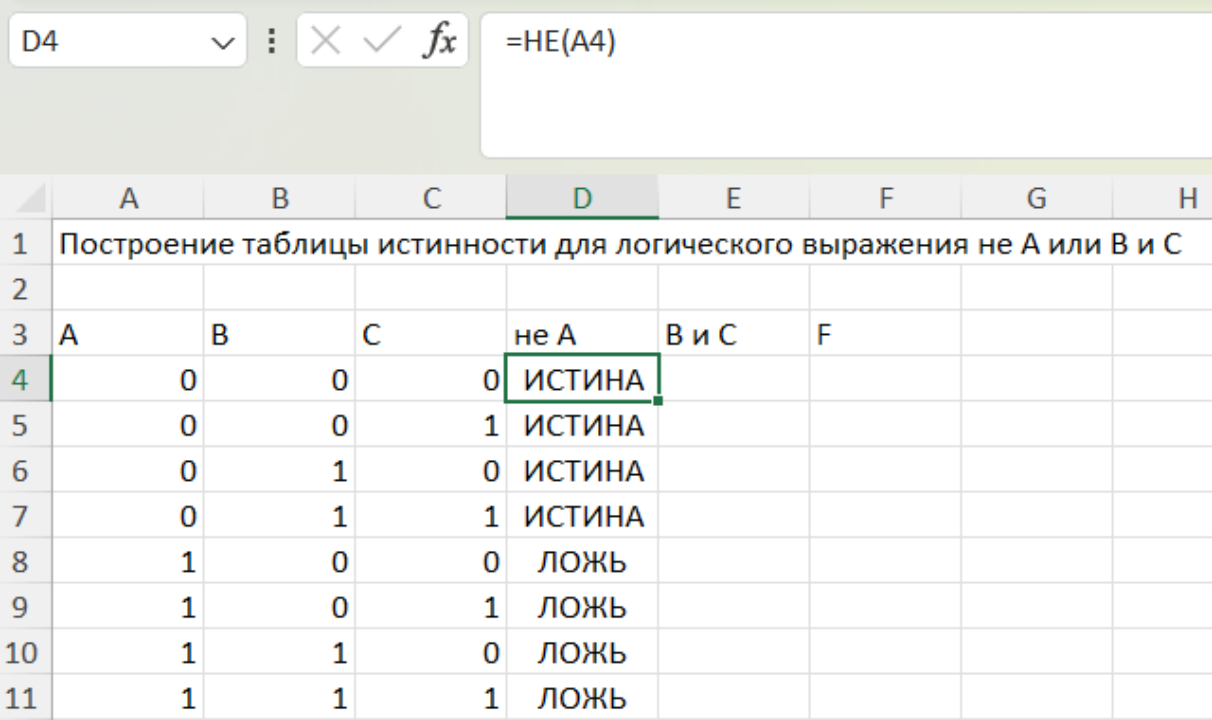1212x720 pixels.
Task: Click cell D9 containing ЛОЖЬ
Action: click(x=582, y=607)
